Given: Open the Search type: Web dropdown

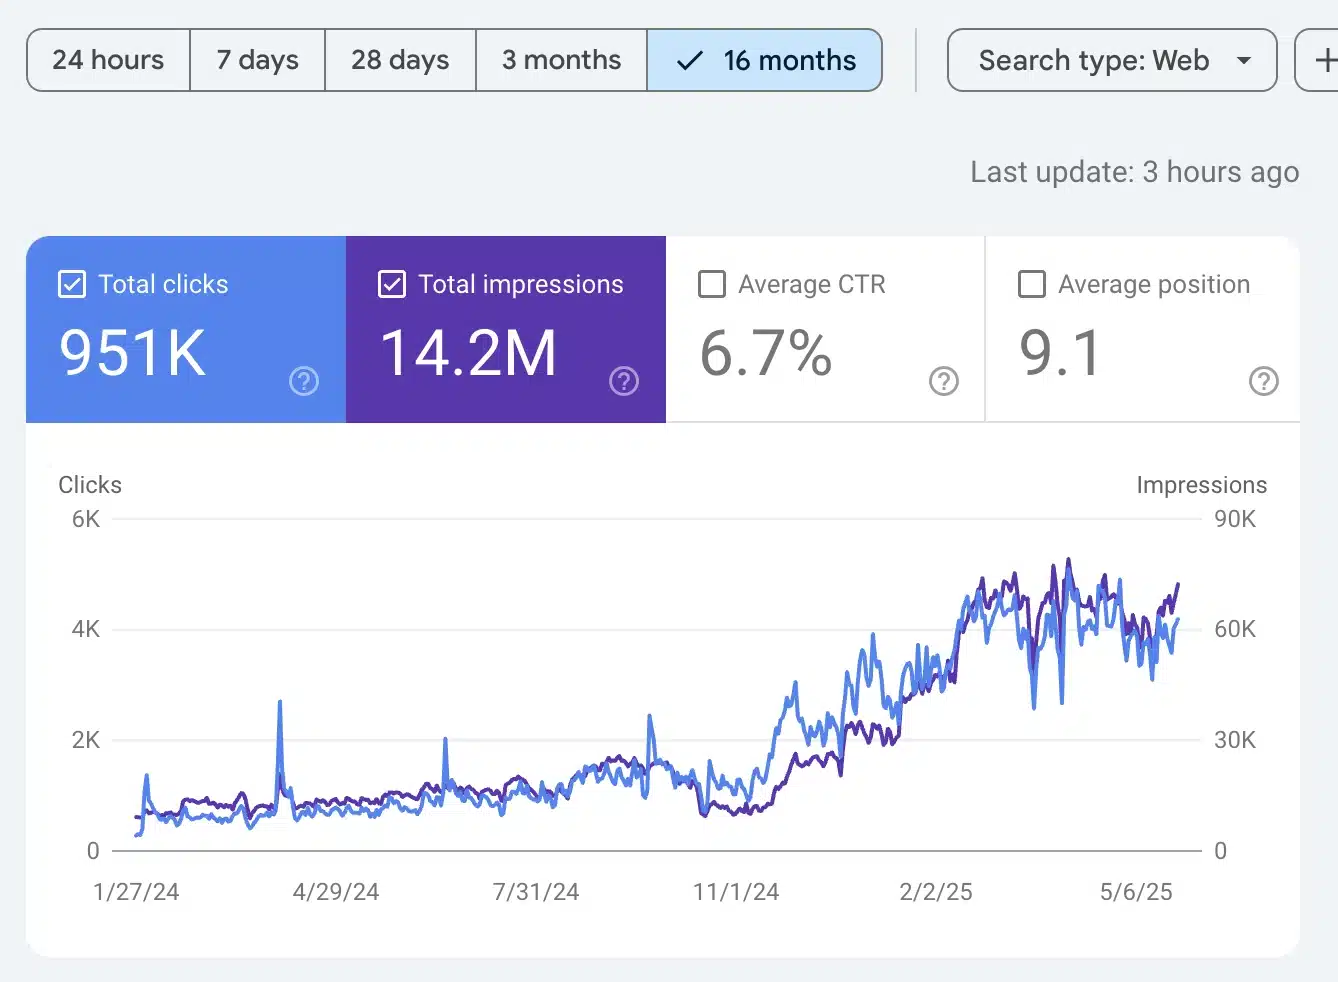Looking at the screenshot, I should [1094, 60].
